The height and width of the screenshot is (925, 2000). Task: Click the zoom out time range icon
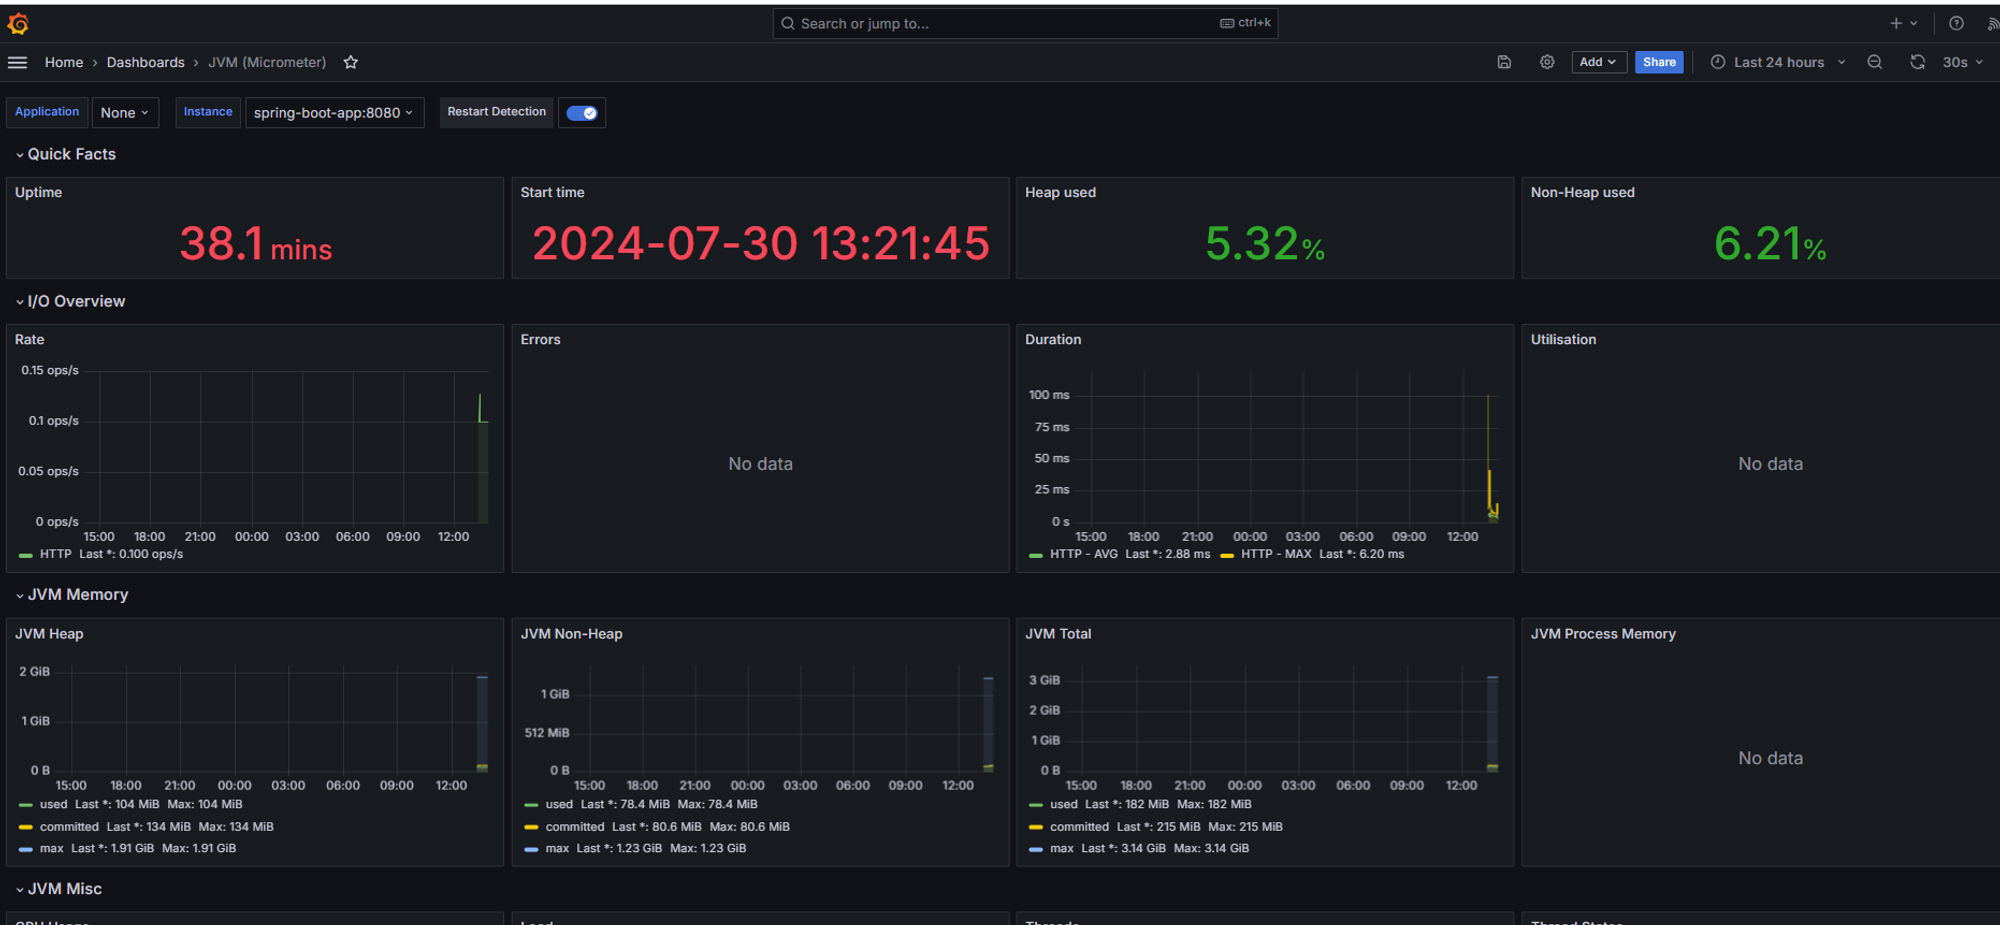(1875, 62)
